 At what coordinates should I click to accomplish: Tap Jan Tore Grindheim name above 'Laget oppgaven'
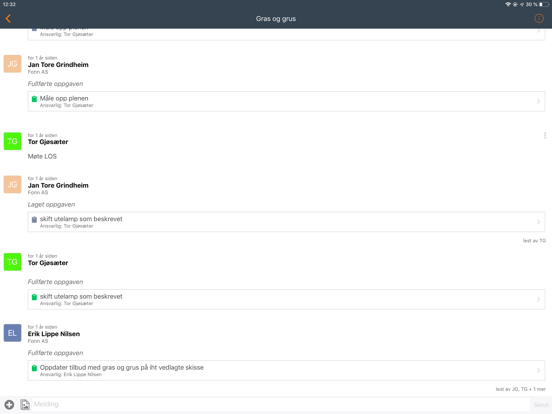pos(58,186)
